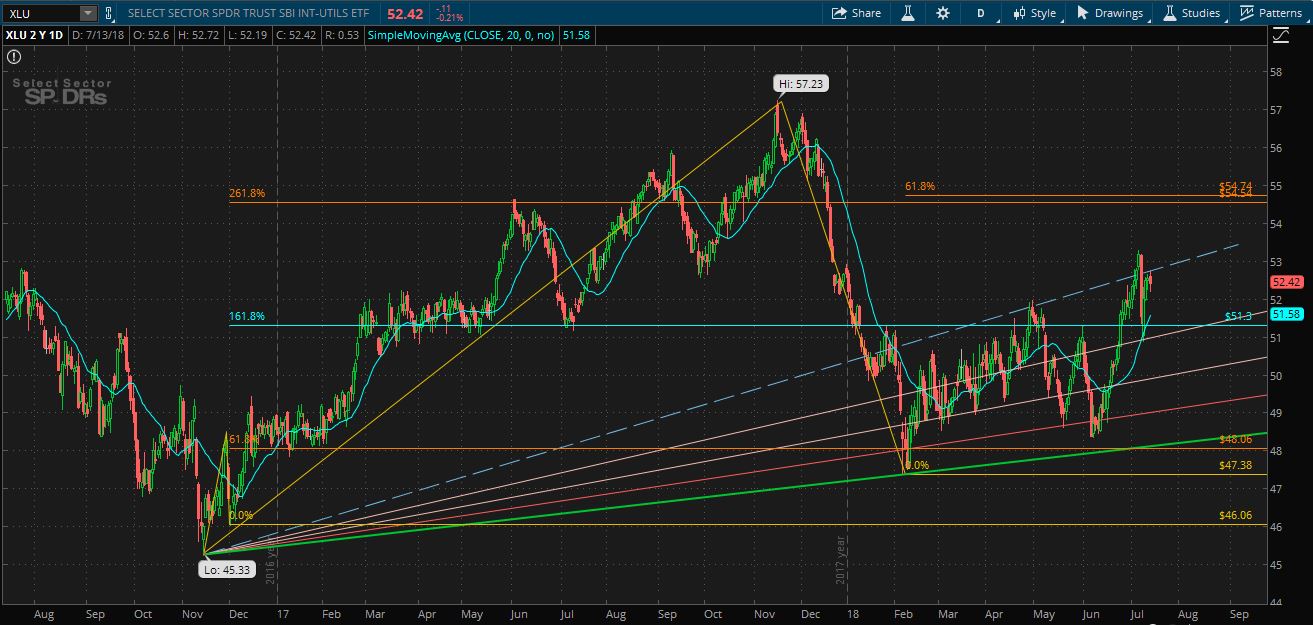
Task: Click the $51.3 level label
Action: click(1238, 317)
